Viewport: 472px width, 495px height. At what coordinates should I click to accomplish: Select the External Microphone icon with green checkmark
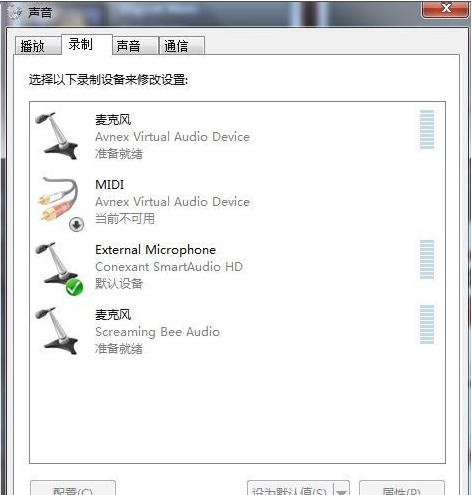[x=58, y=267]
